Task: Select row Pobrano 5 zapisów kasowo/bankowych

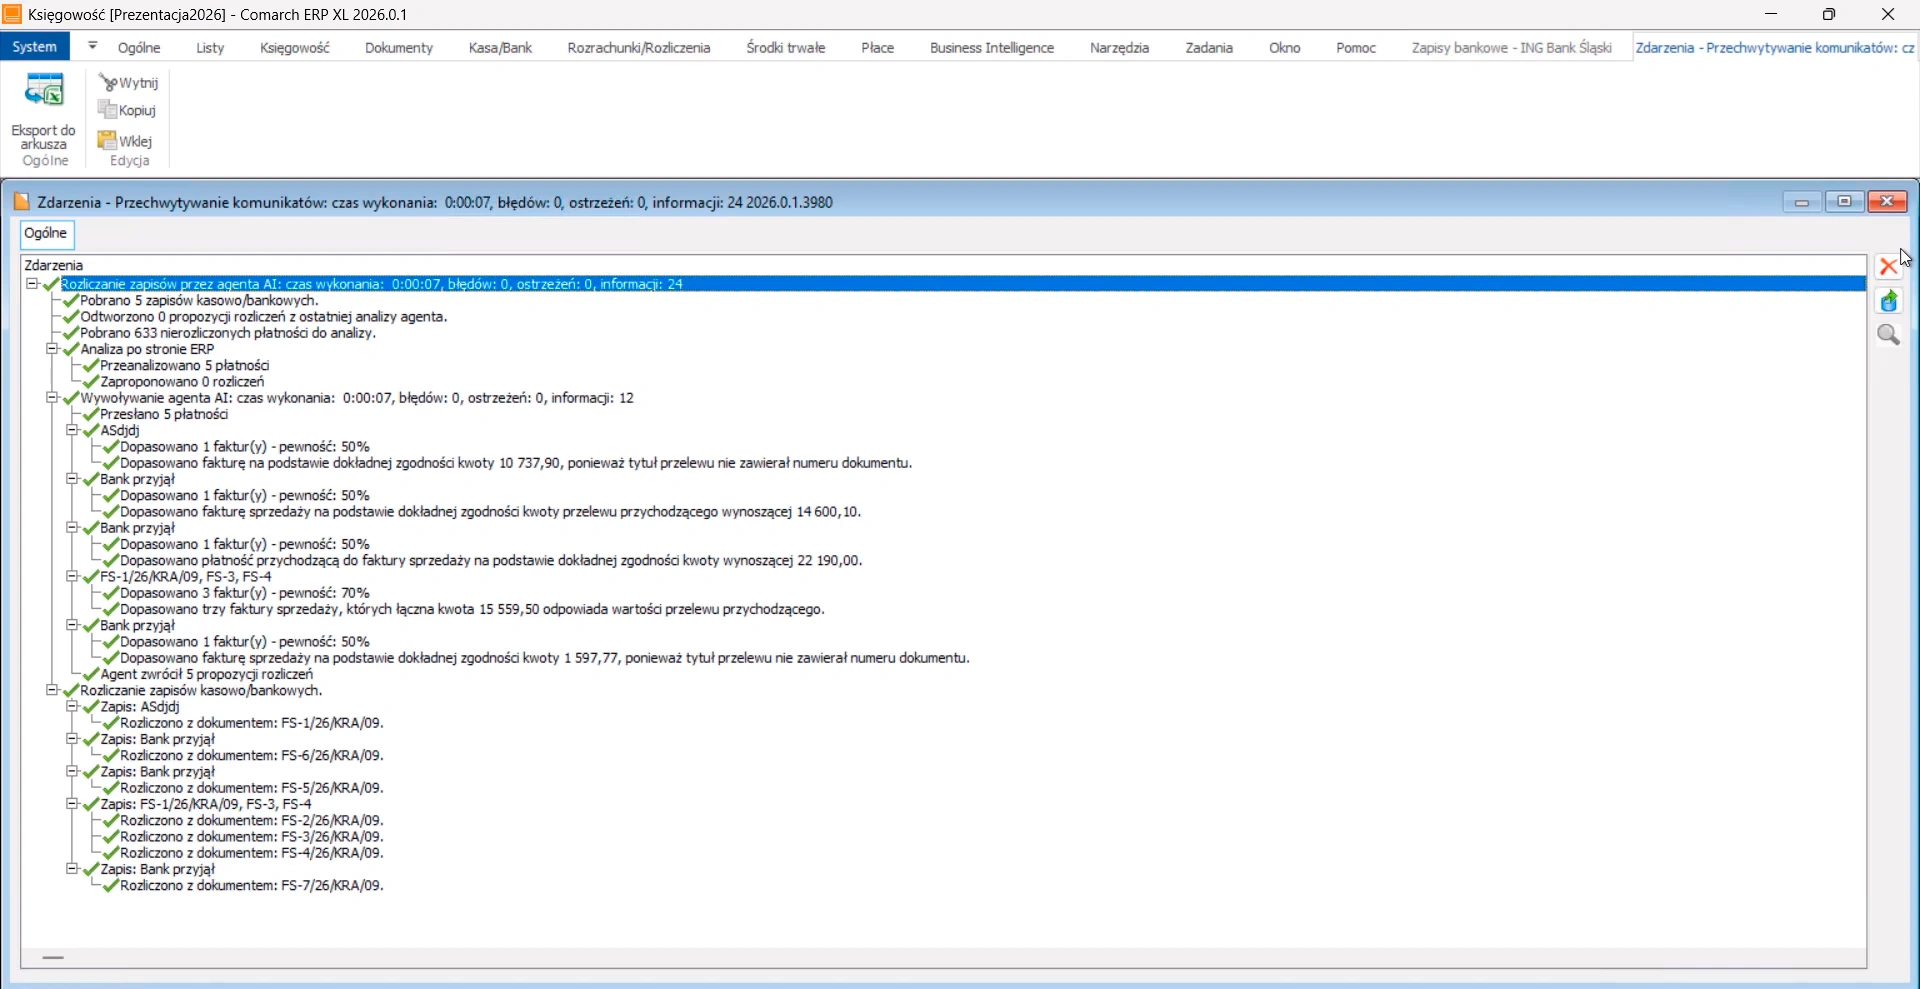Action: pos(199,300)
